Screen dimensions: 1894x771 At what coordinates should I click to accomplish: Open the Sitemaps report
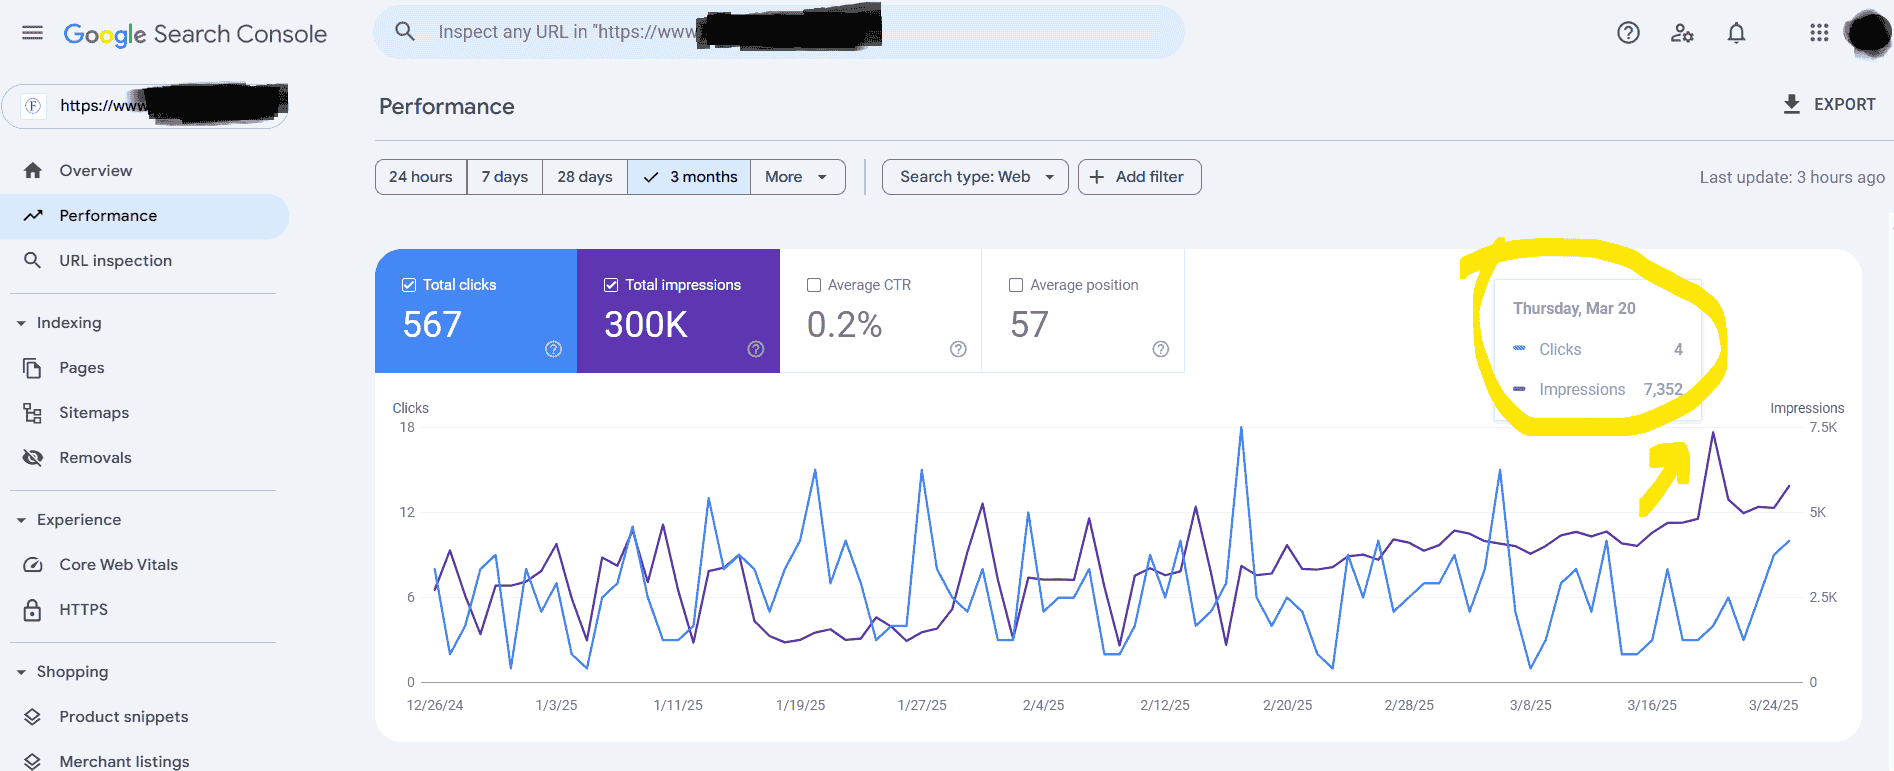point(144,413)
